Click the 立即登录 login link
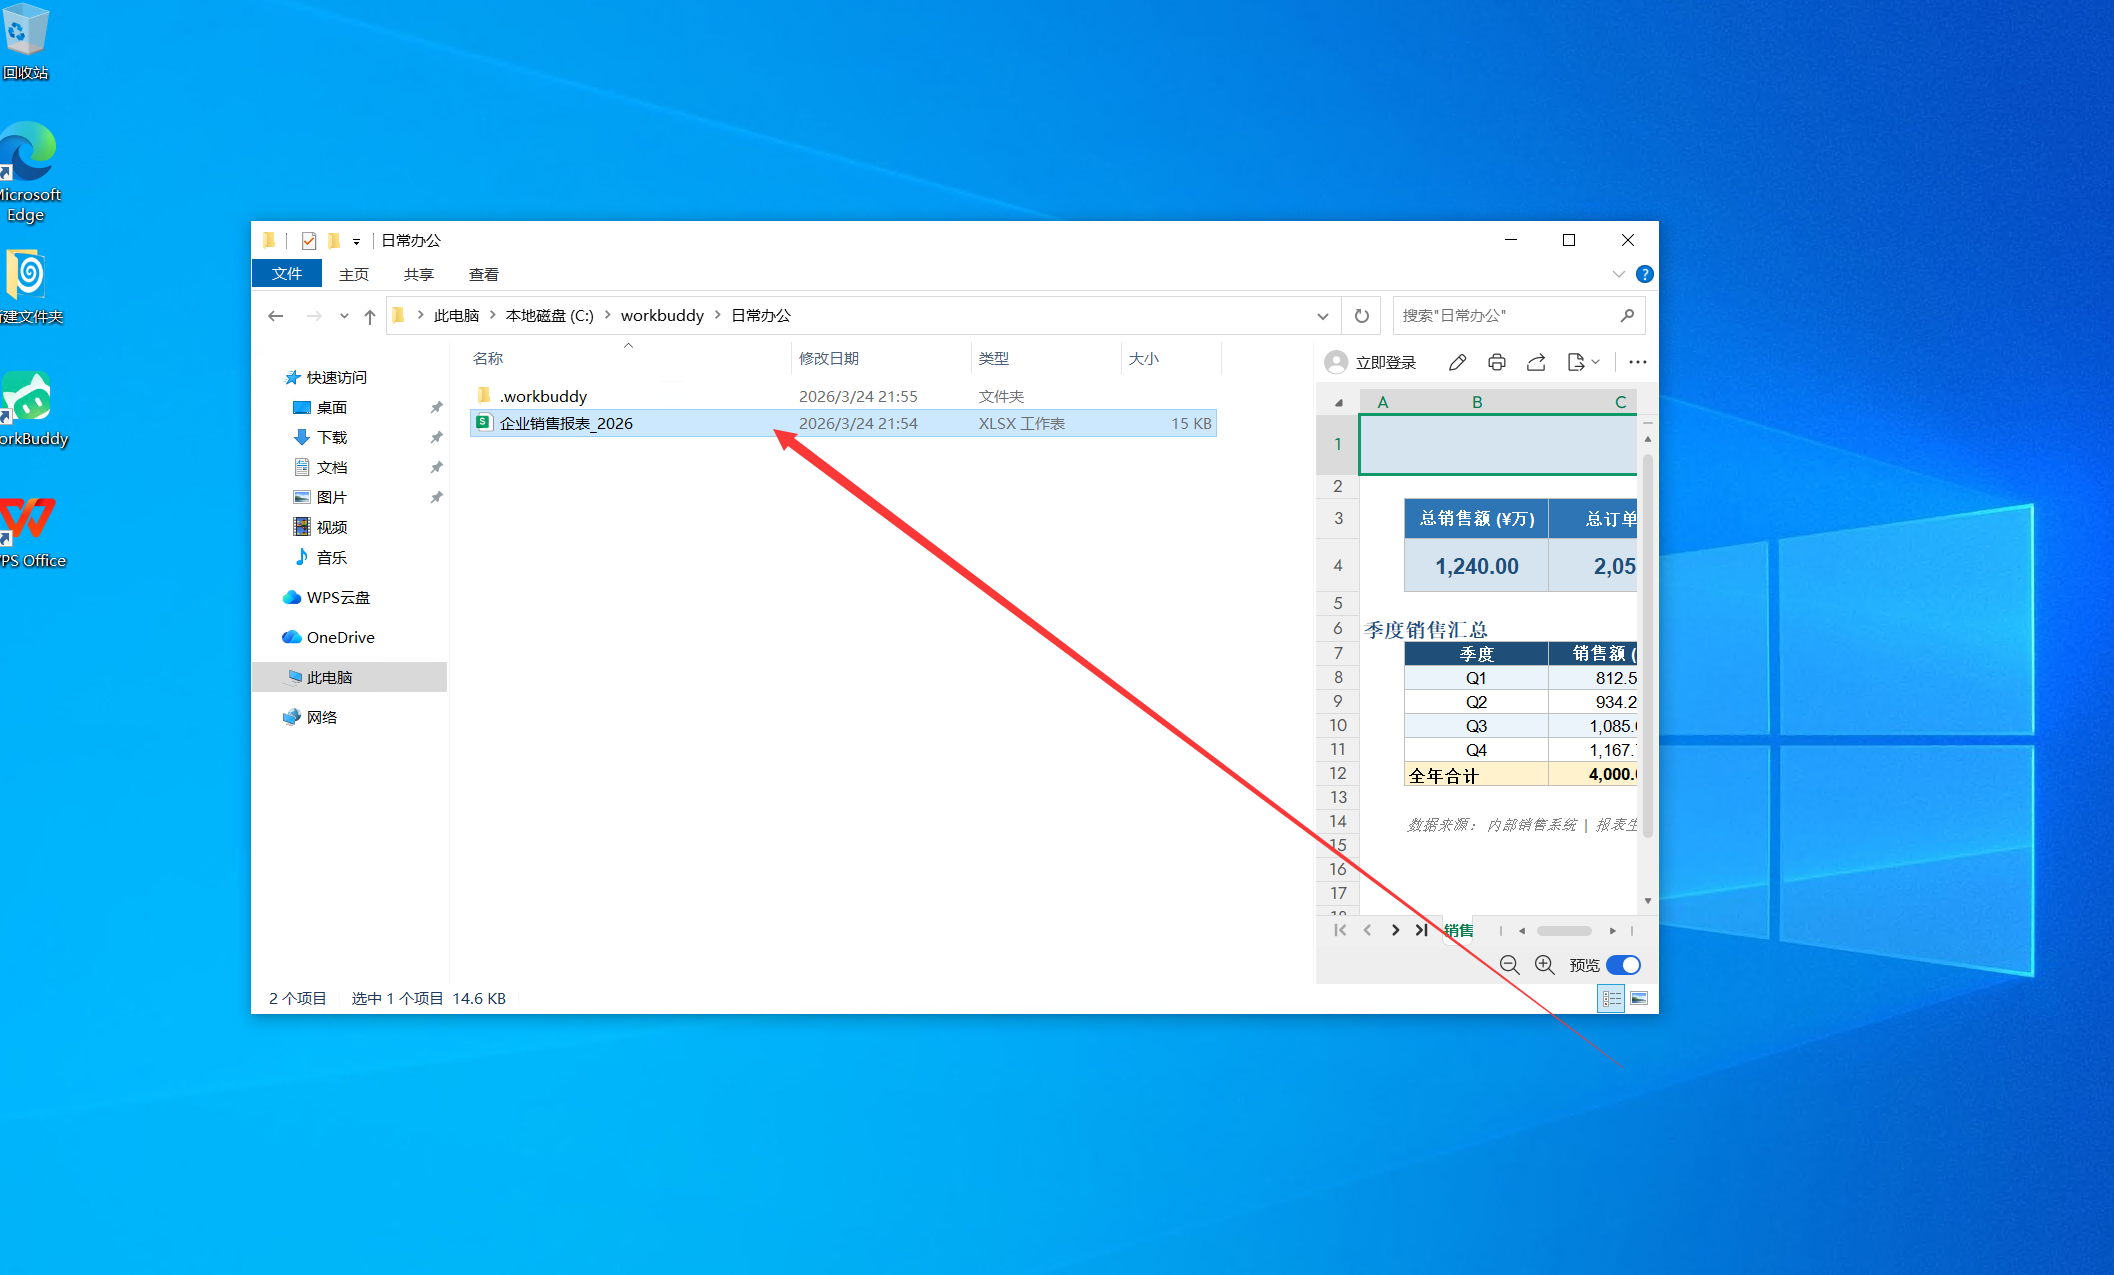Image resolution: width=2114 pixels, height=1275 pixels. (x=1385, y=362)
